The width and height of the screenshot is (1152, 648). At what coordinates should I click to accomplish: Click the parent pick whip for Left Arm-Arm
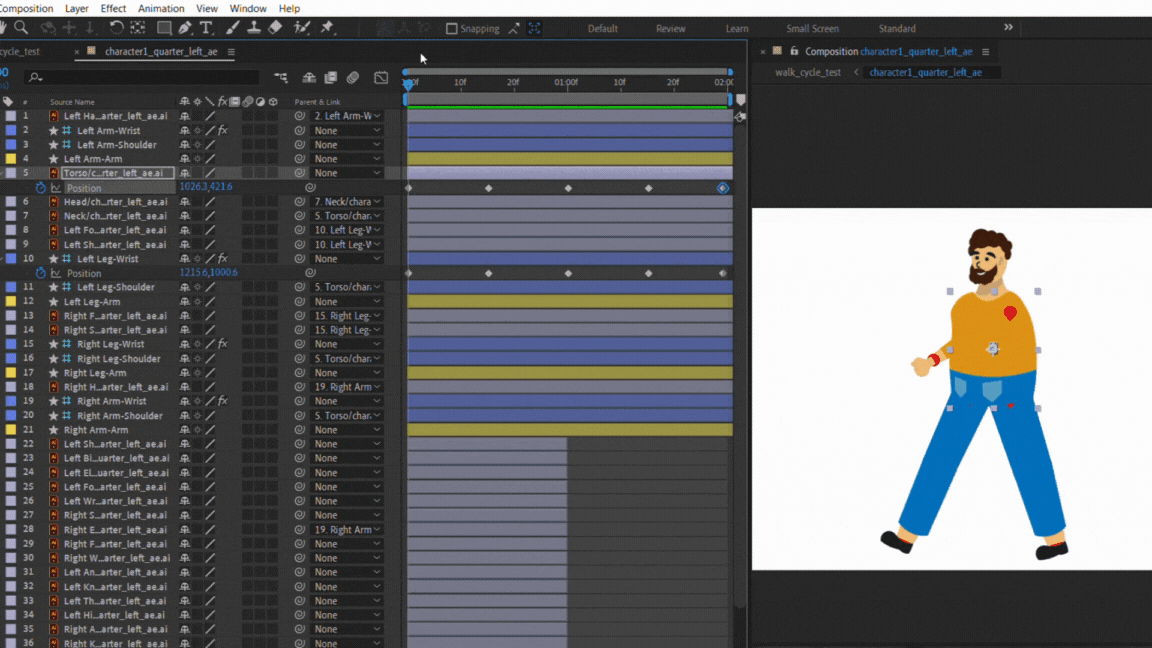(300, 159)
